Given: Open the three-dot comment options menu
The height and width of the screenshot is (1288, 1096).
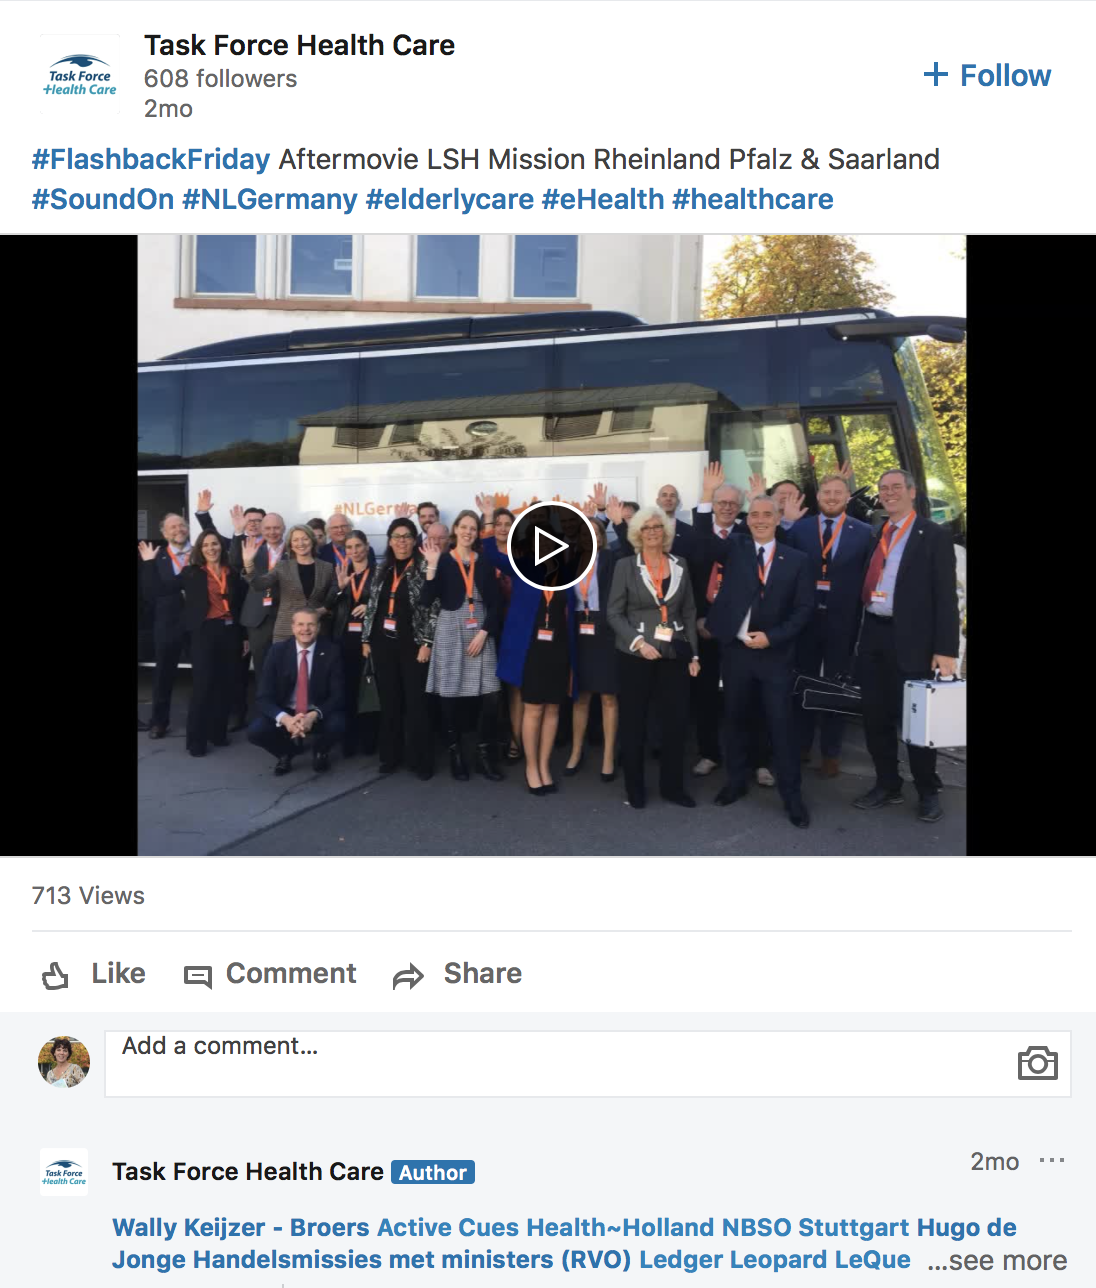Looking at the screenshot, I should (x=1052, y=1160).
